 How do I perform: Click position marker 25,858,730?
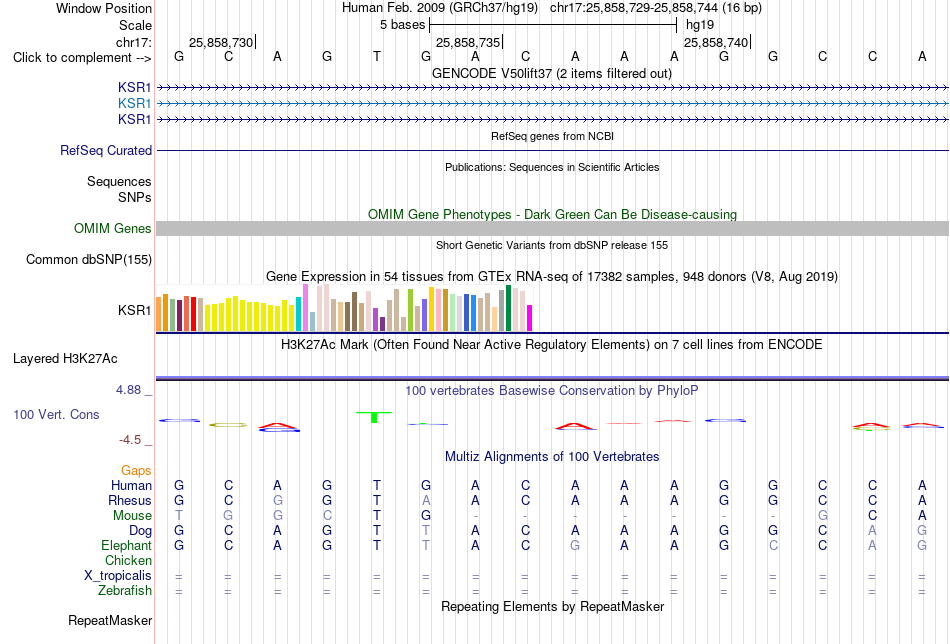coord(222,42)
